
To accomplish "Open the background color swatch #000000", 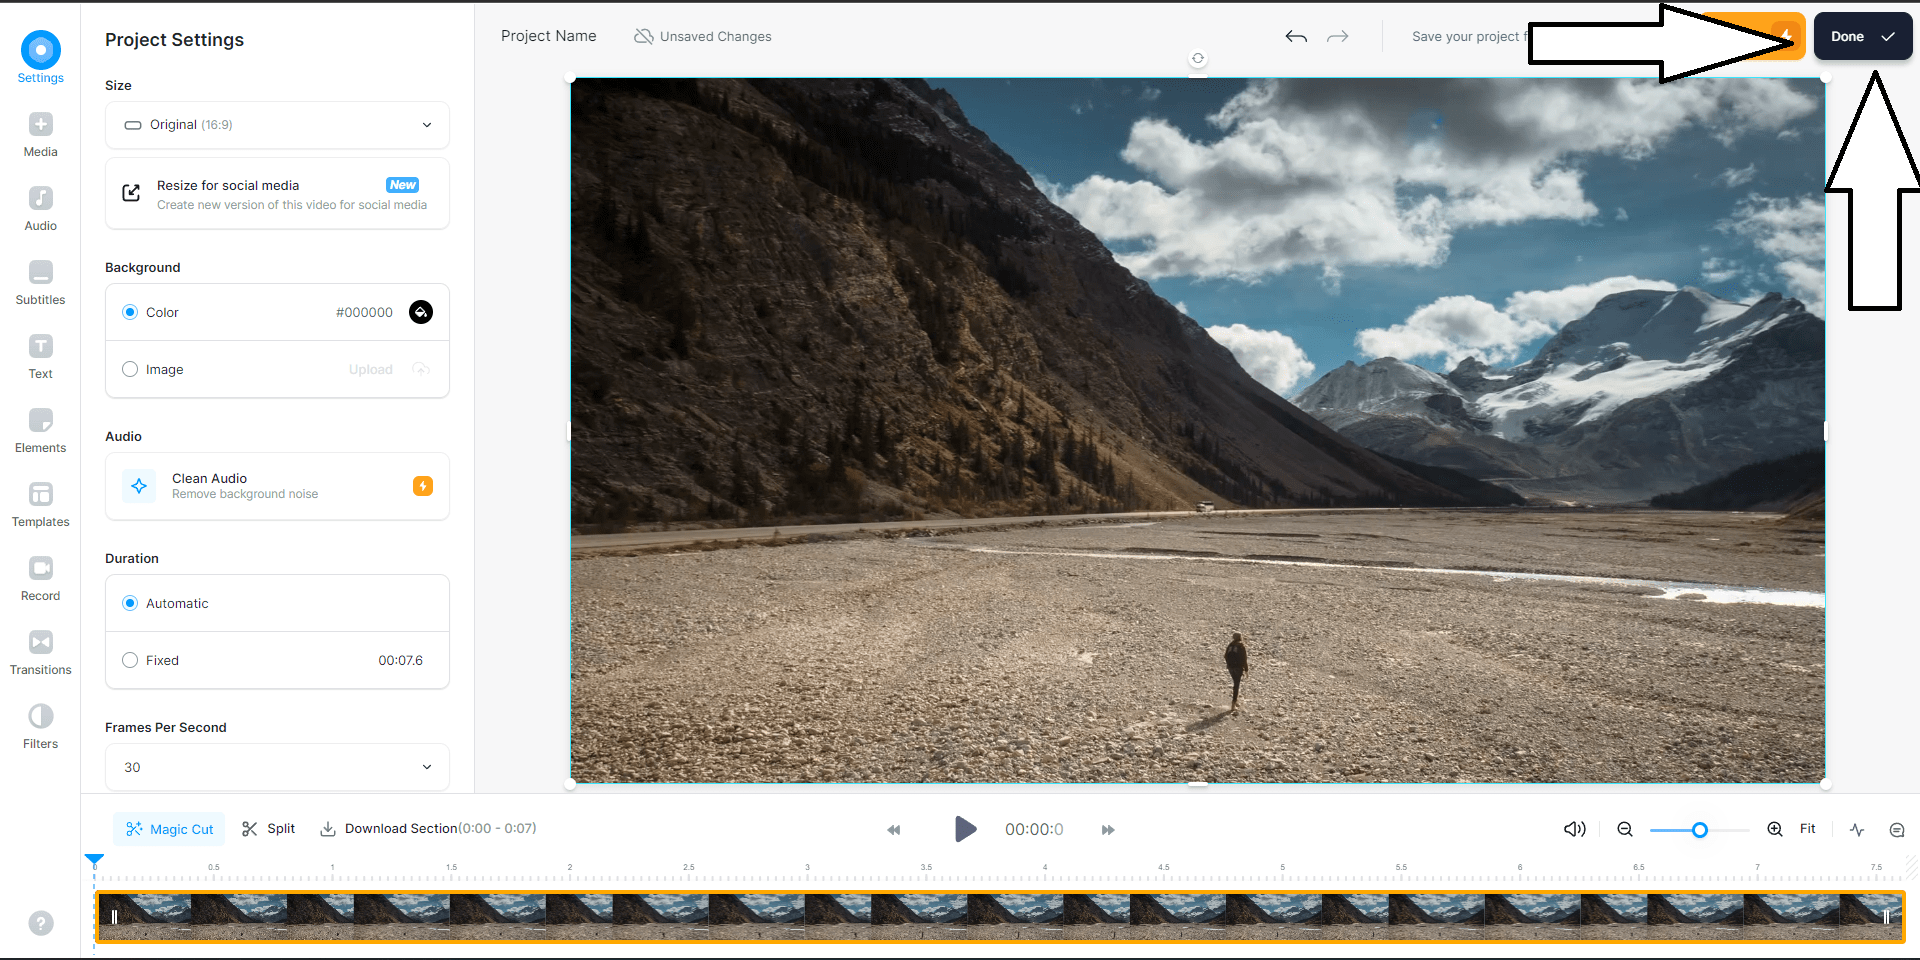I will (x=420, y=312).
